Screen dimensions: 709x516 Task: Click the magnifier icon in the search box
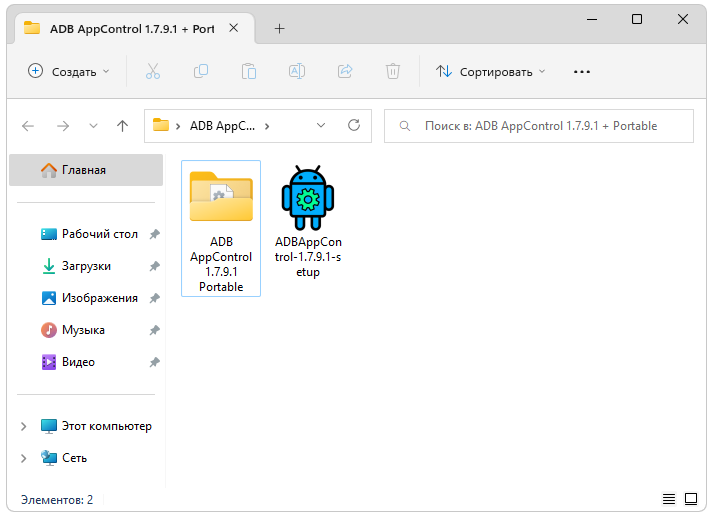click(x=405, y=126)
